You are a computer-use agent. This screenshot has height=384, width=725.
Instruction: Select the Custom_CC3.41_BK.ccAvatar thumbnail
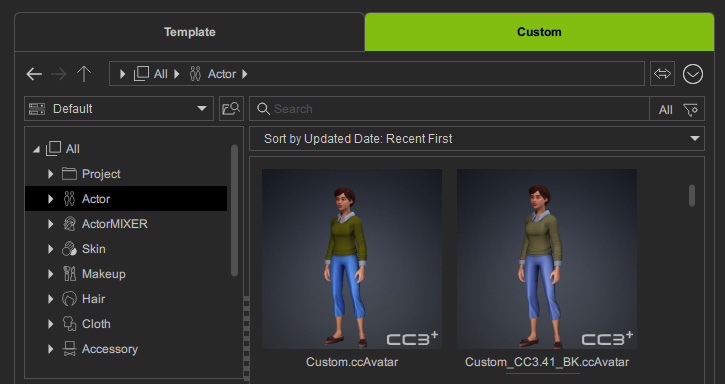pos(547,259)
